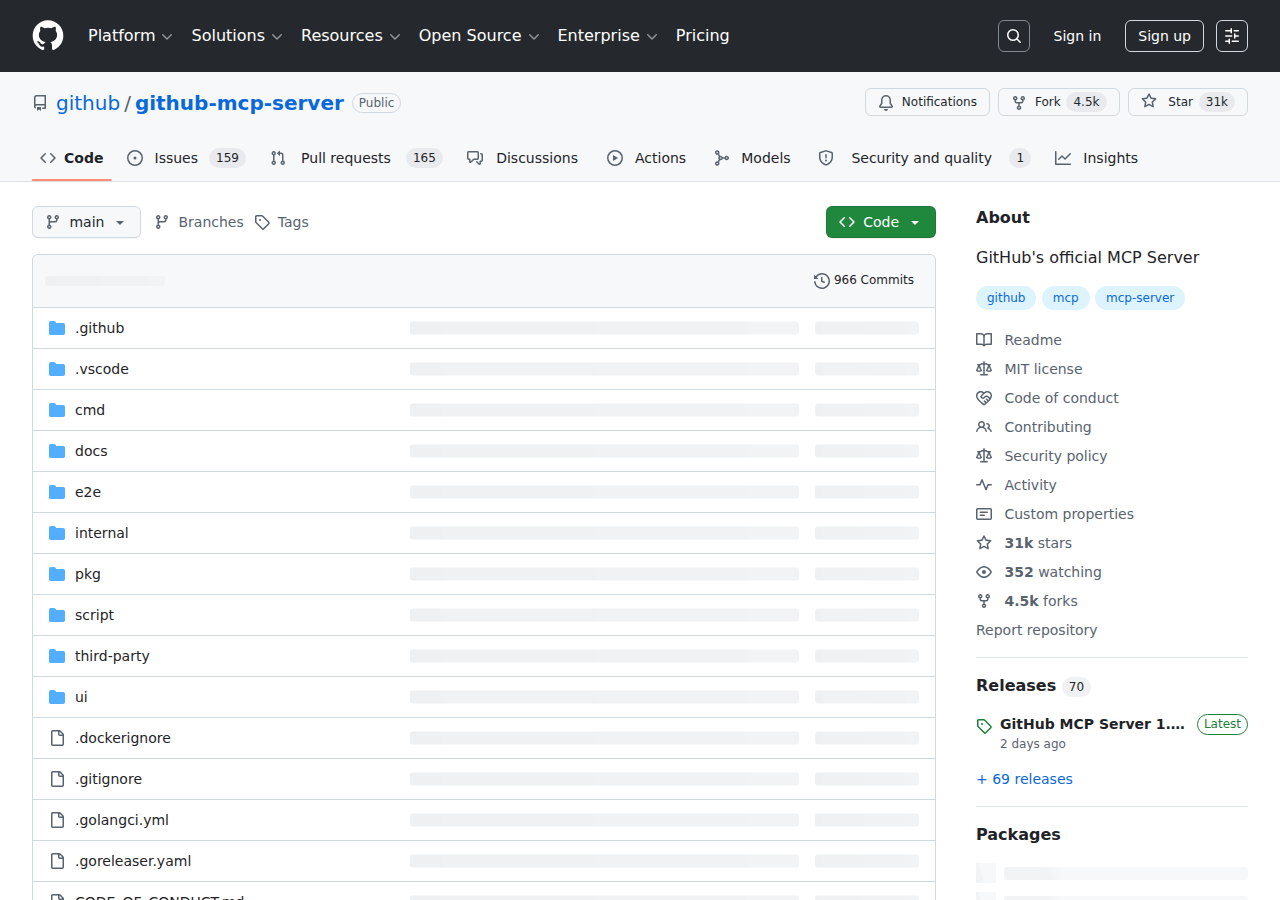Open the Releases heading link
Image resolution: width=1280 pixels, height=900 pixels.
tap(1033, 686)
